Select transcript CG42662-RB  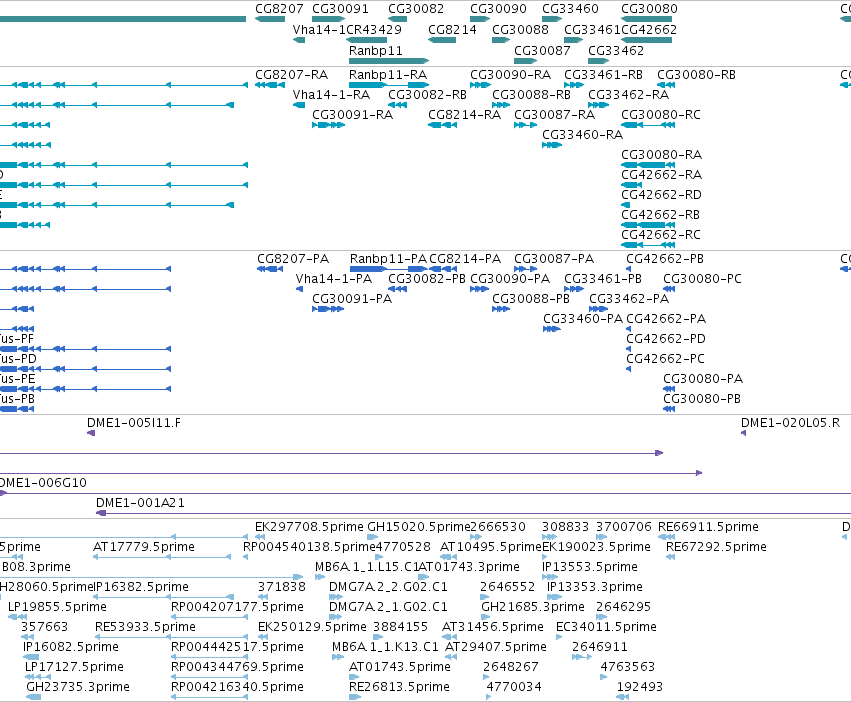pyautogui.click(x=648, y=225)
